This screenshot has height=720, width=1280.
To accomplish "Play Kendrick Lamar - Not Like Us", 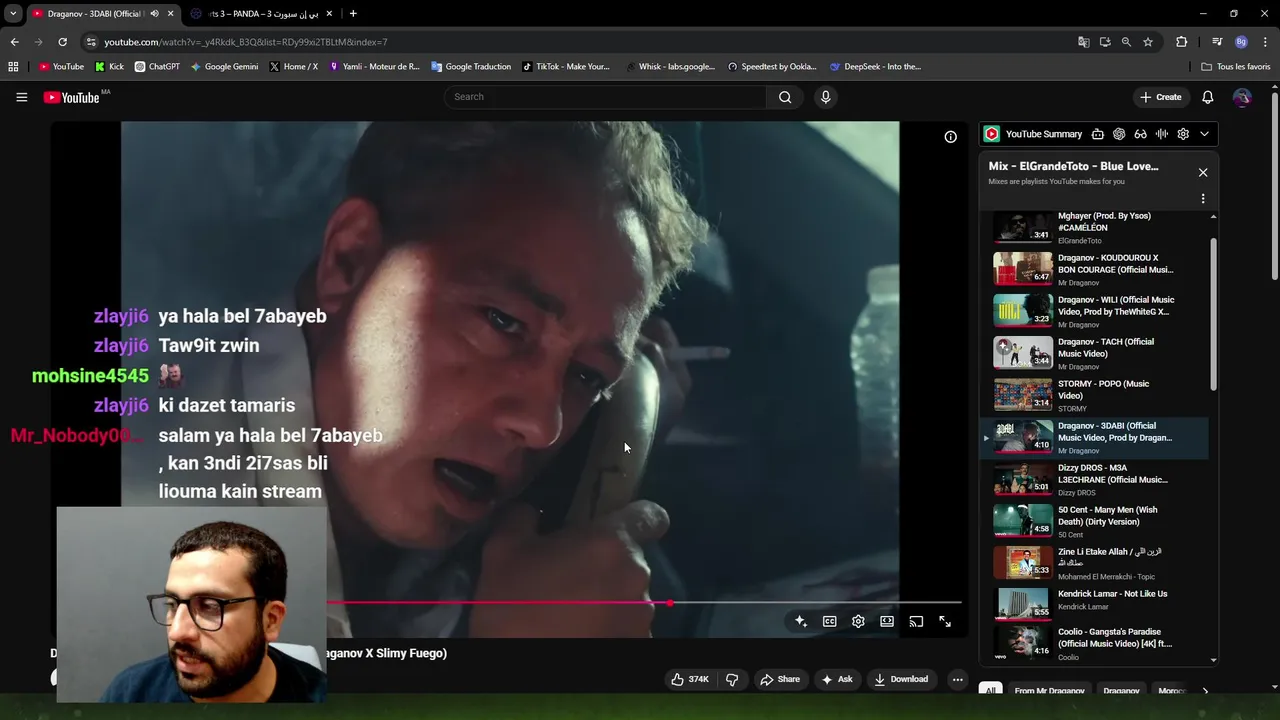I will point(1094,605).
